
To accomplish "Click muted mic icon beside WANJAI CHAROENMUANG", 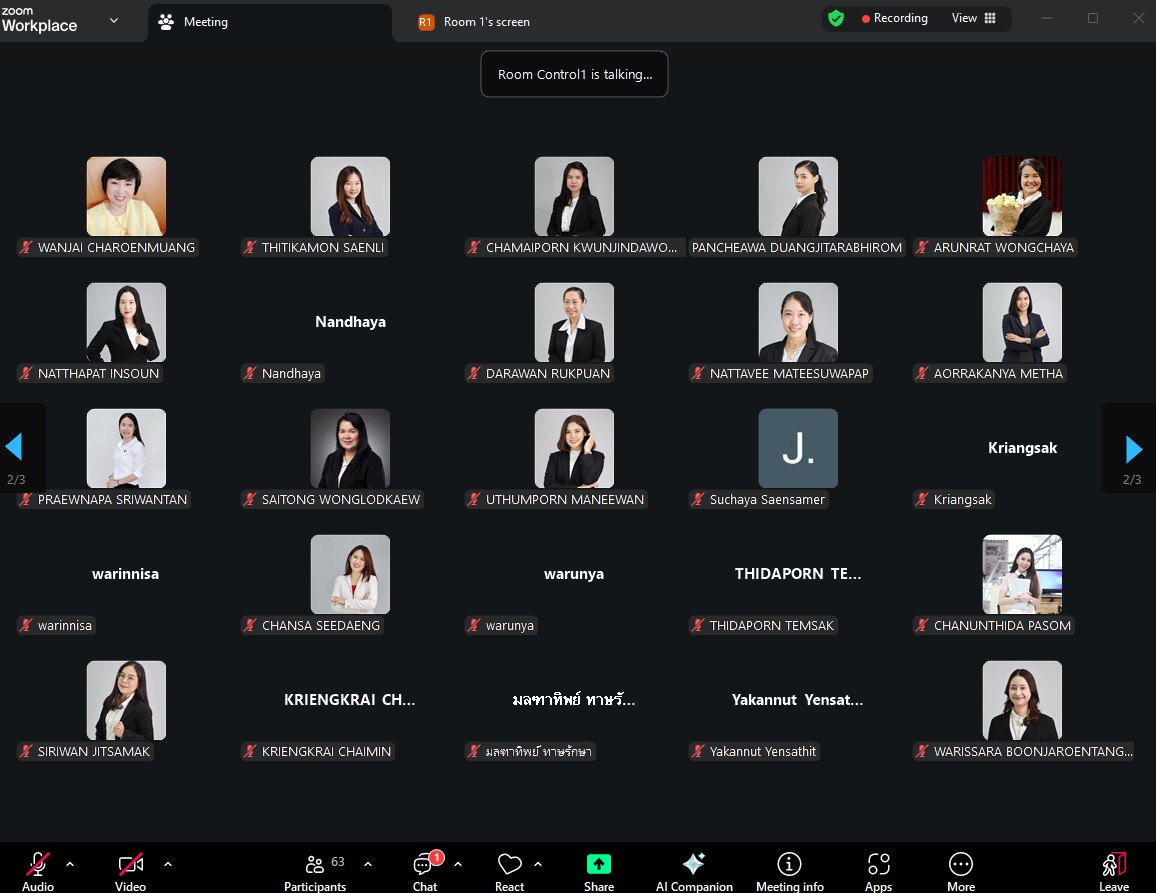I will coord(26,248).
